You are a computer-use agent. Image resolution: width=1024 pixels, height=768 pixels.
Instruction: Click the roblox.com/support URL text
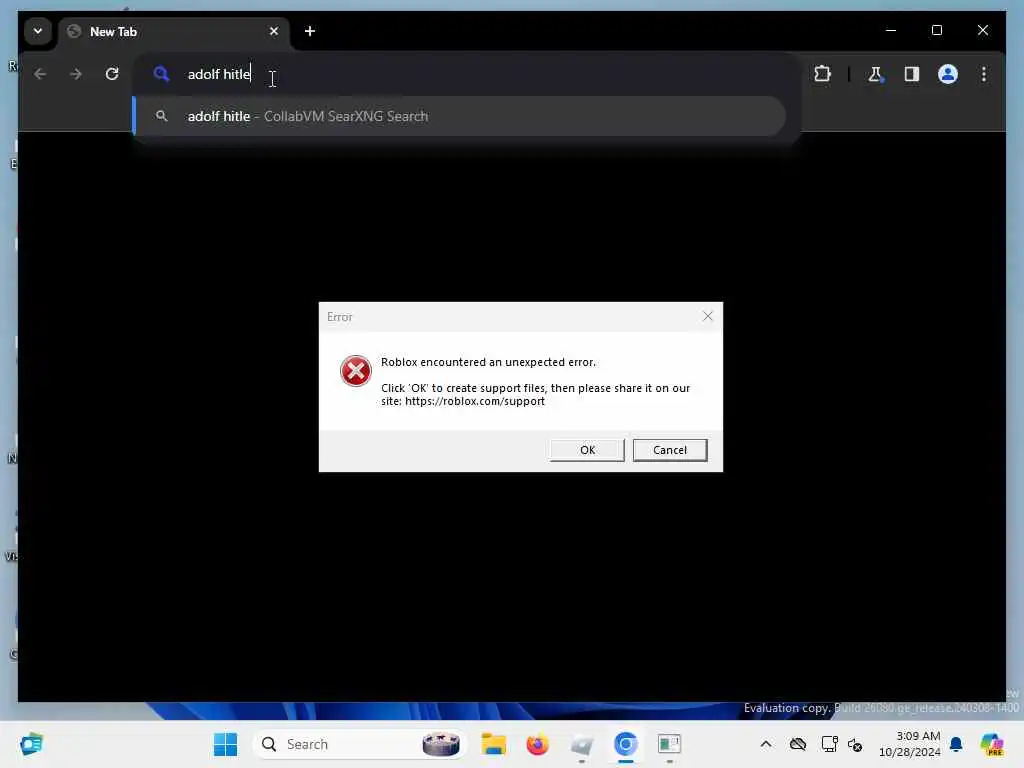pos(475,401)
